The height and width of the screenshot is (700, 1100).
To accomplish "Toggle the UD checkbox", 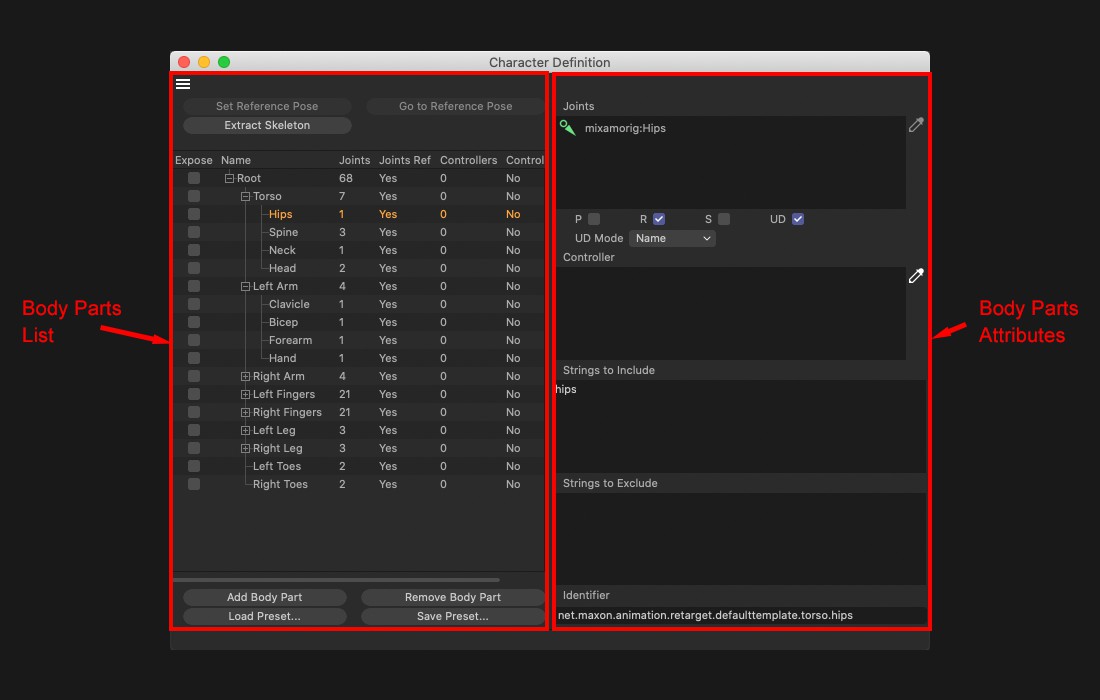I will pyautogui.click(x=798, y=219).
